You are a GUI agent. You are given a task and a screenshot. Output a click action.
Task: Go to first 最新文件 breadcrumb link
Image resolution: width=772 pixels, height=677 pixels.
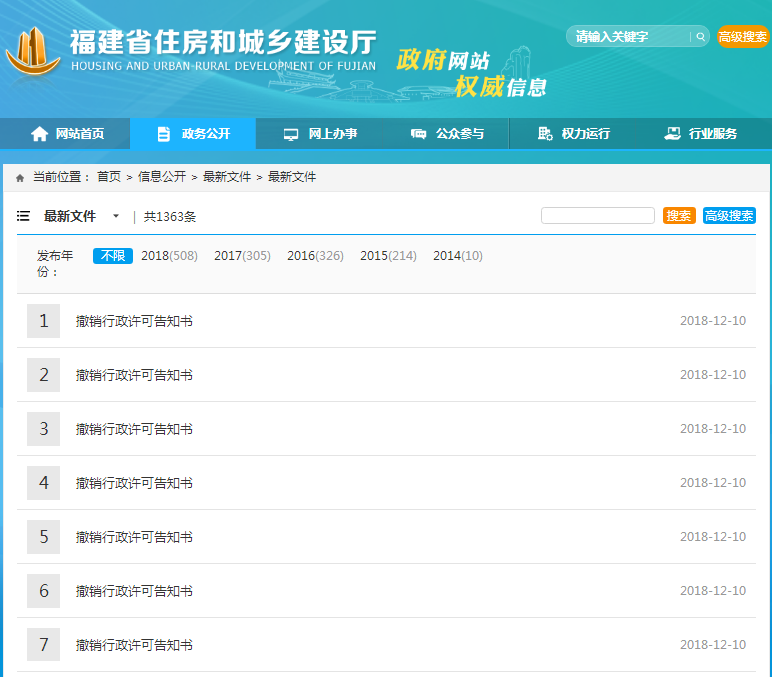227,177
